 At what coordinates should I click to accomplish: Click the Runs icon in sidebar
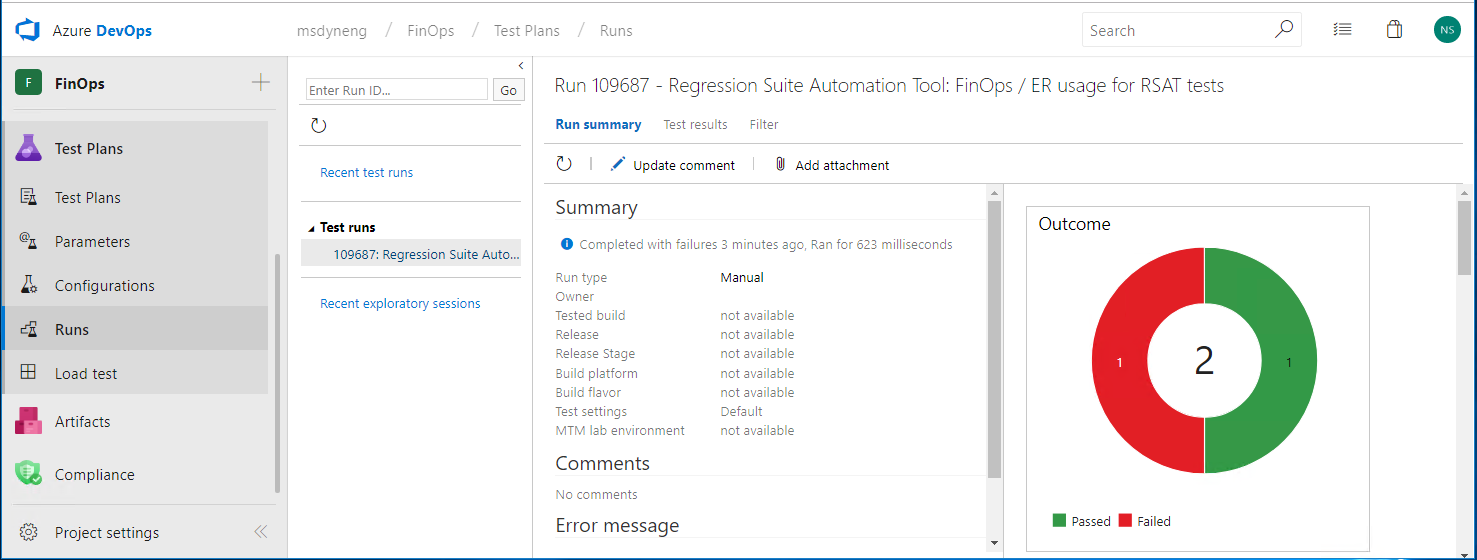[28, 329]
